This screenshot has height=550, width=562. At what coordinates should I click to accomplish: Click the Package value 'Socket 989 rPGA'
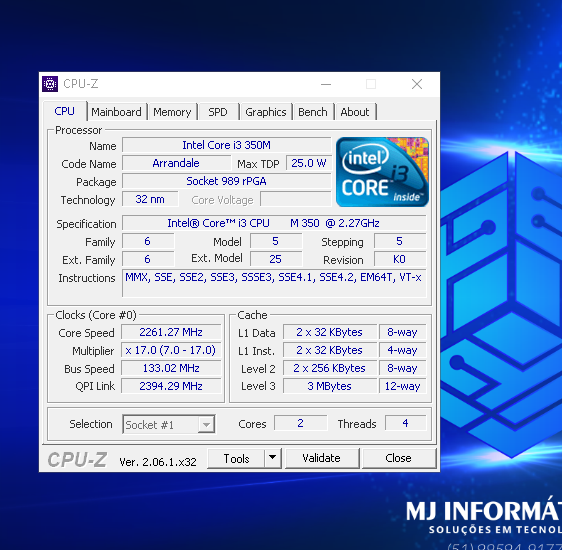point(227,181)
